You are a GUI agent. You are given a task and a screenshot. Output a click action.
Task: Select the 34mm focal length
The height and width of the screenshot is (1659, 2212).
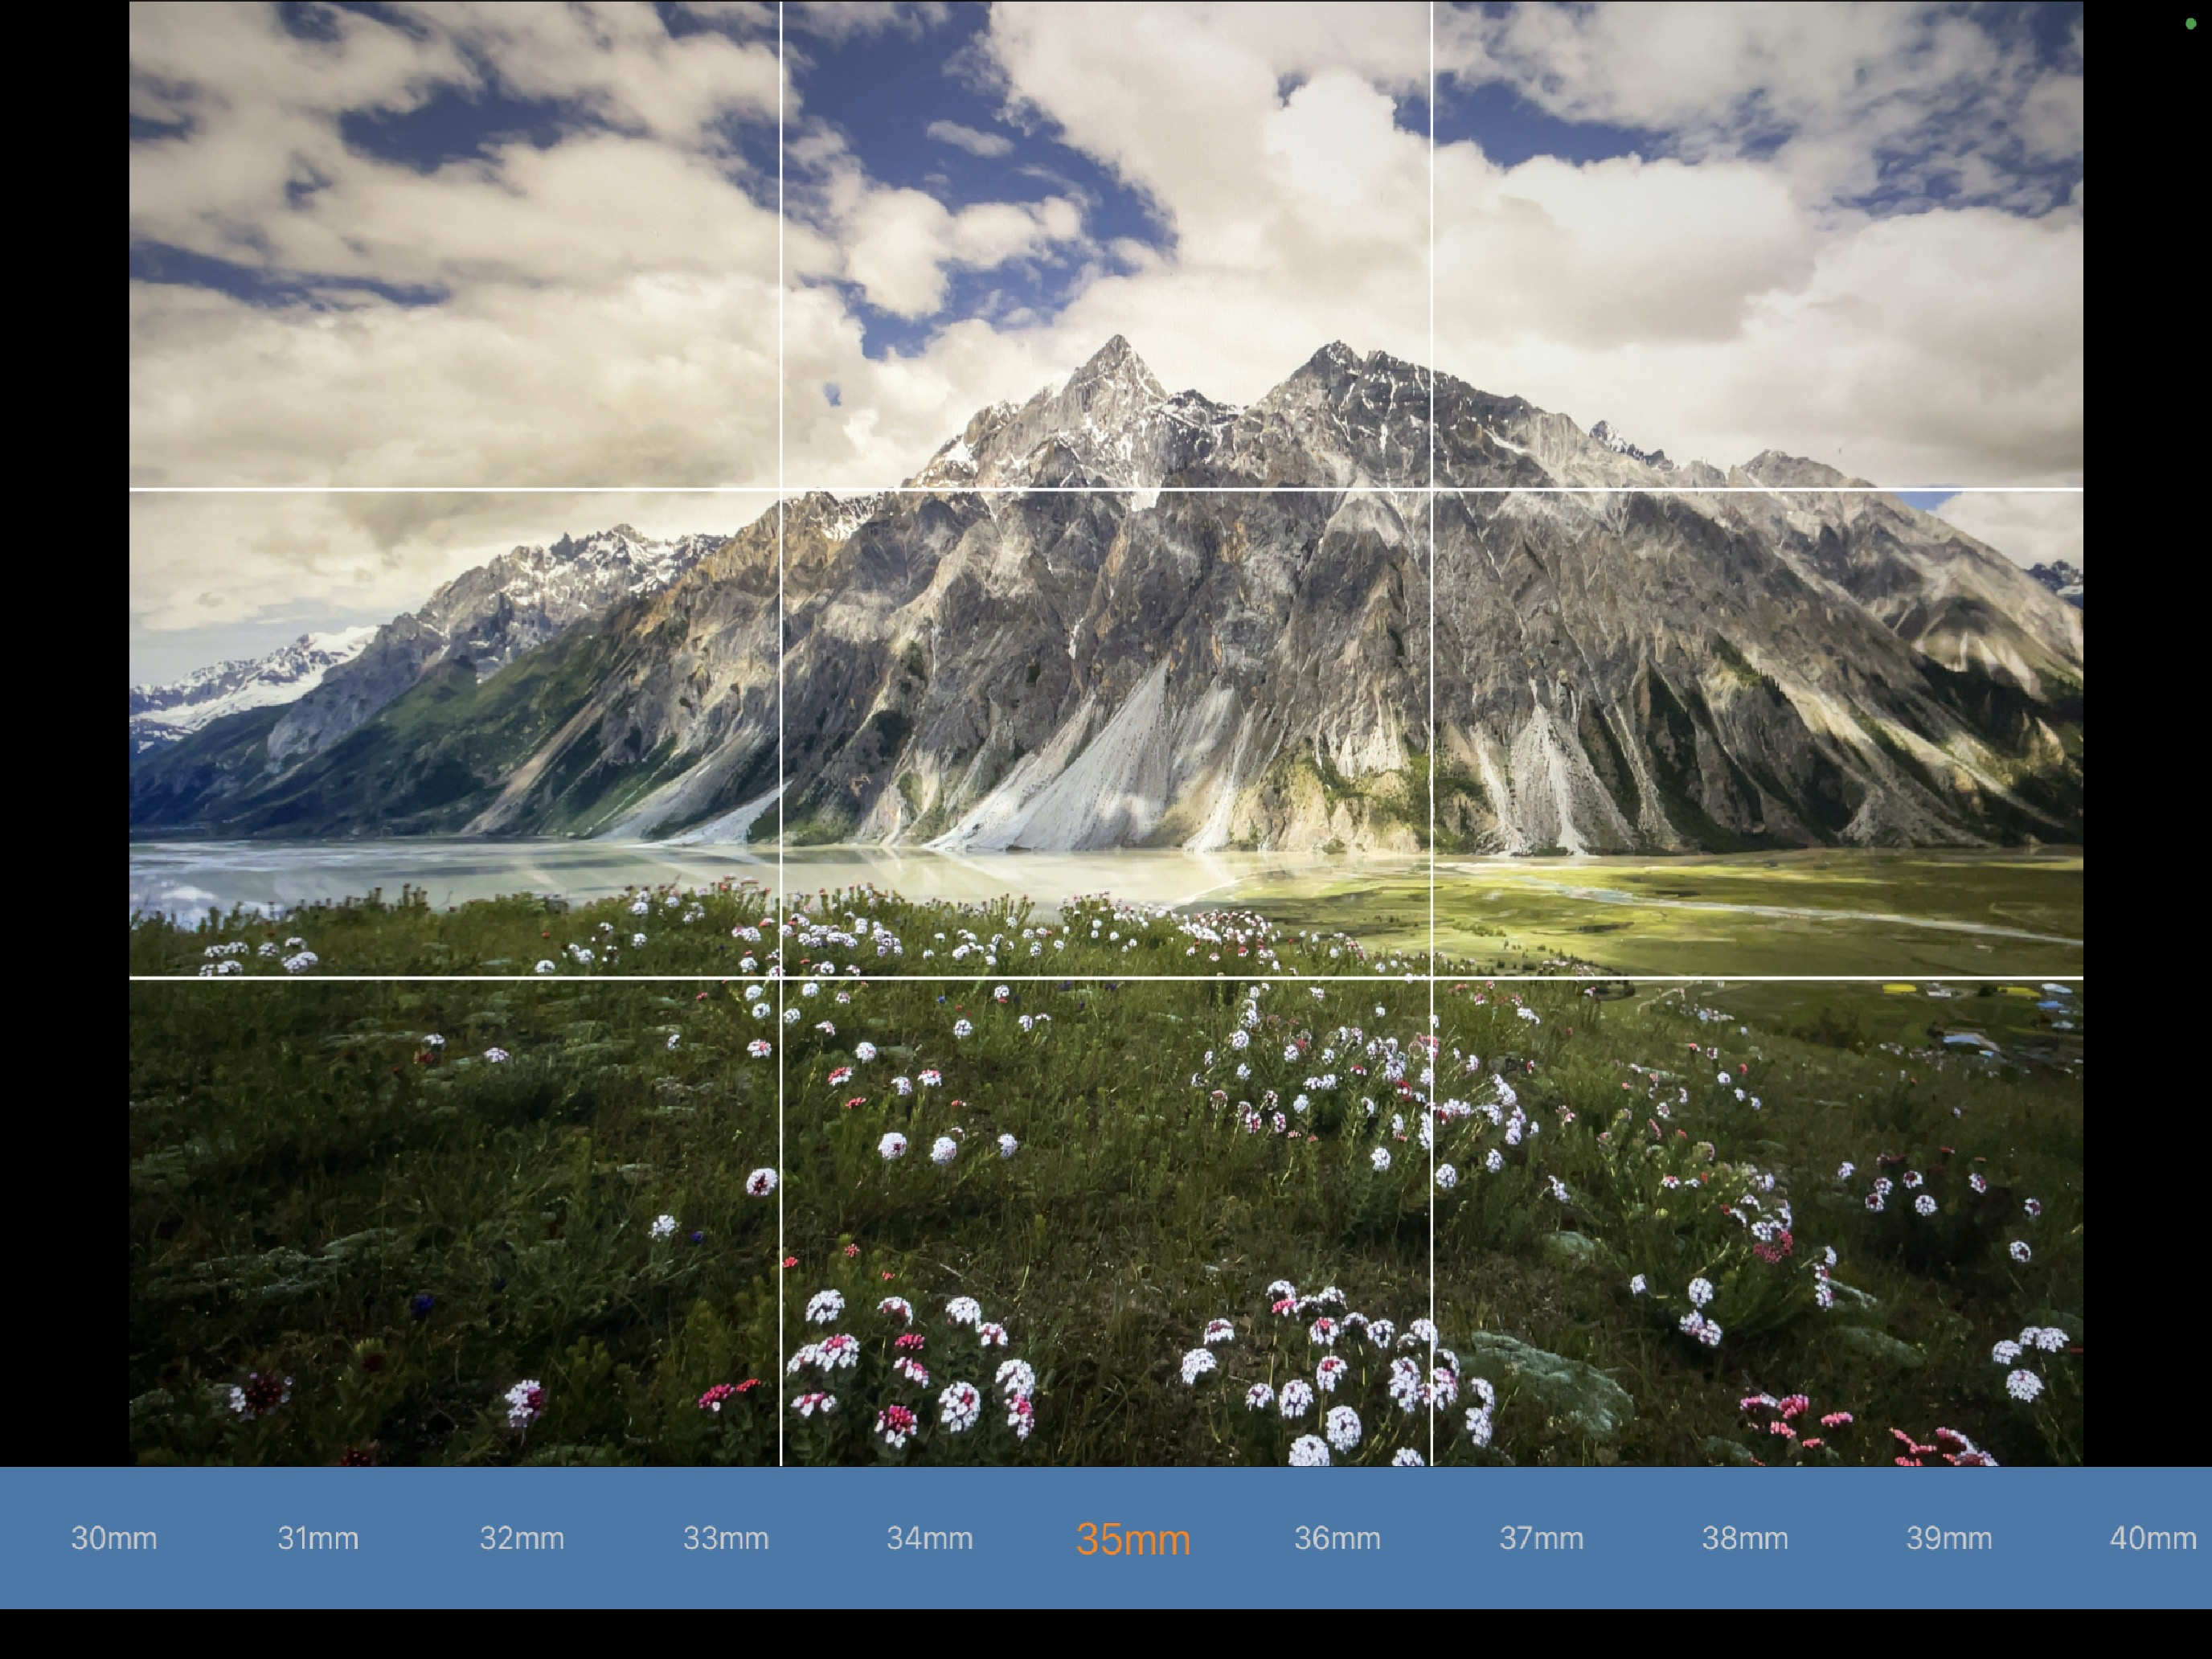coord(930,1538)
